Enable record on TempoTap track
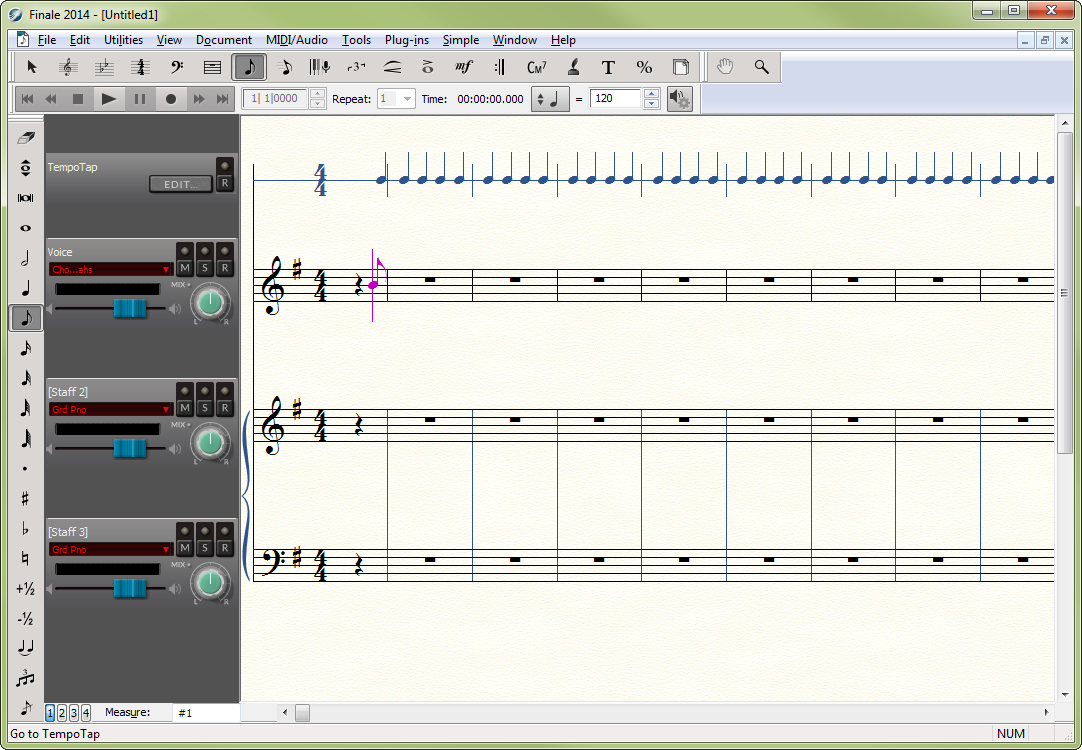 click(x=224, y=184)
